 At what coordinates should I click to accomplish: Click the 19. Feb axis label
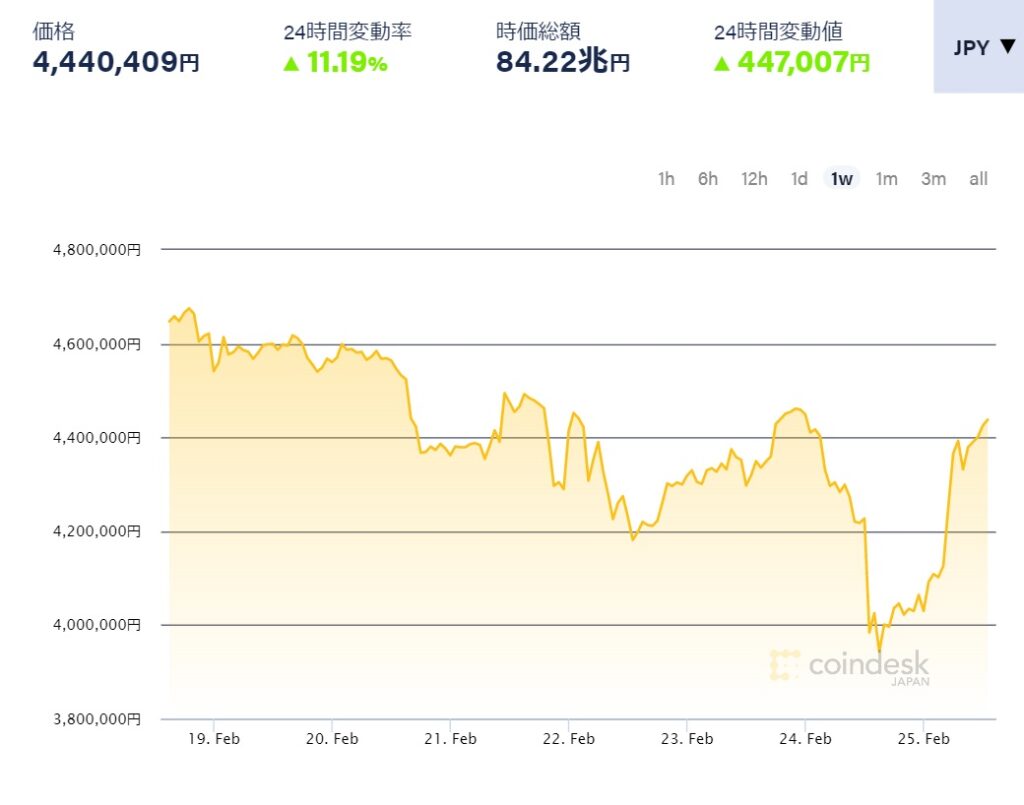tap(214, 738)
